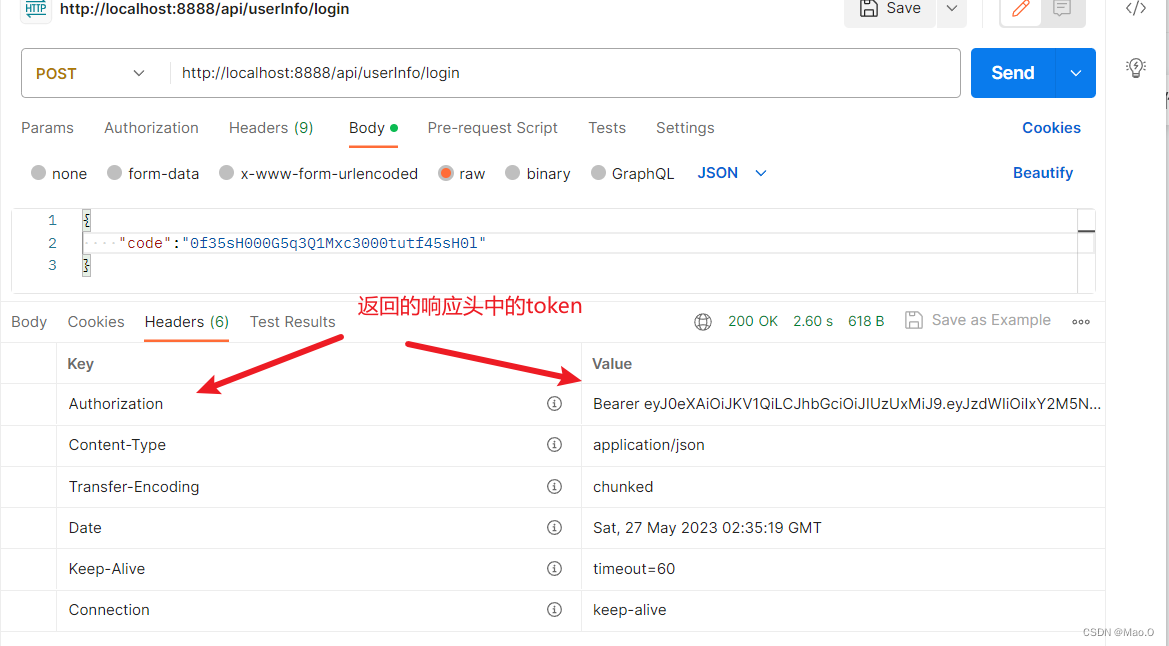
Task: Open the code snippet icon
Action: pos(1135,8)
